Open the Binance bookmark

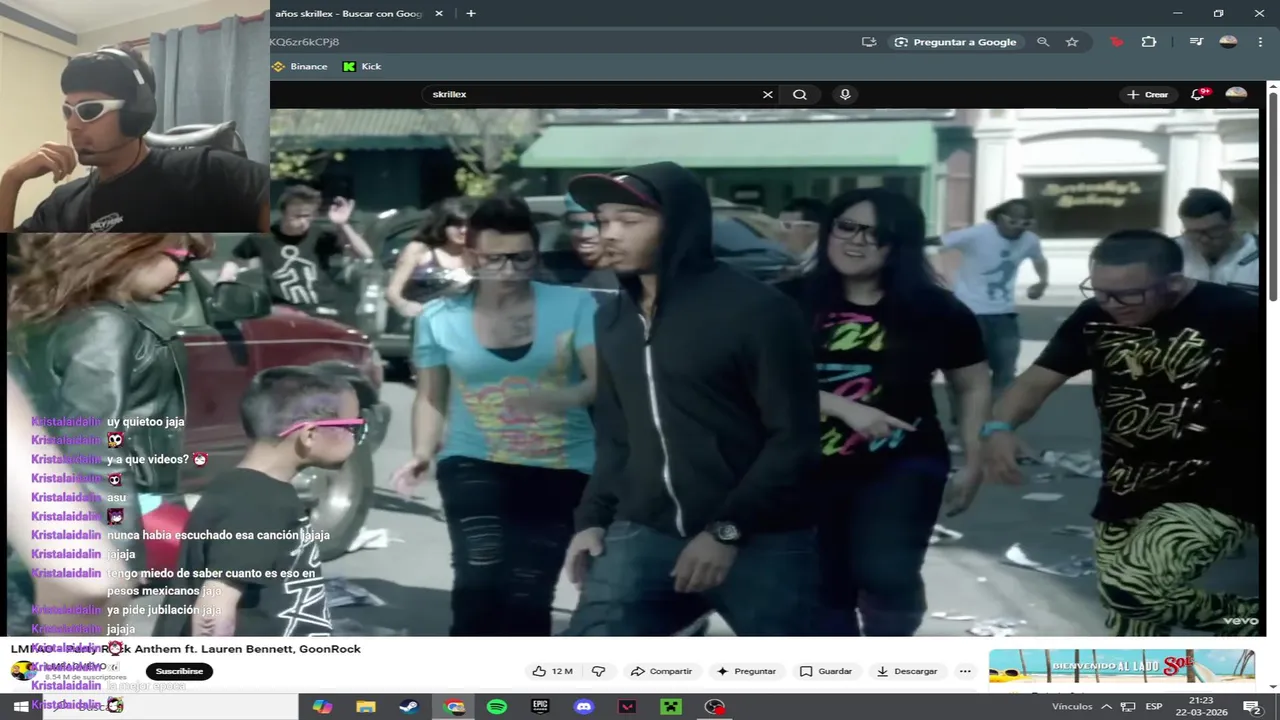(300, 67)
